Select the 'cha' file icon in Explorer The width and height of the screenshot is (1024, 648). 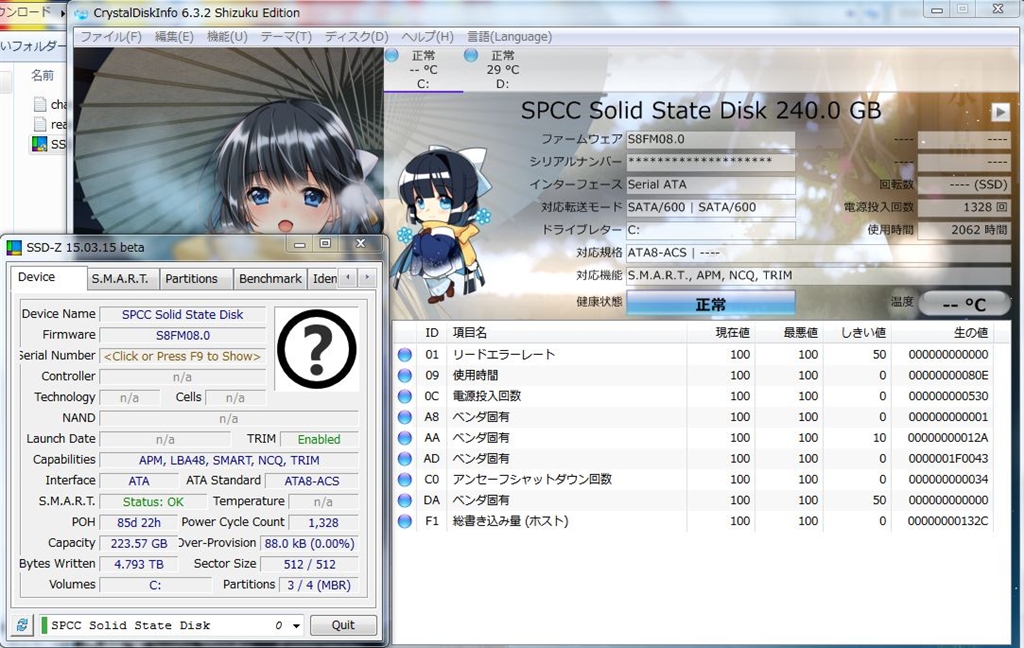(x=40, y=103)
